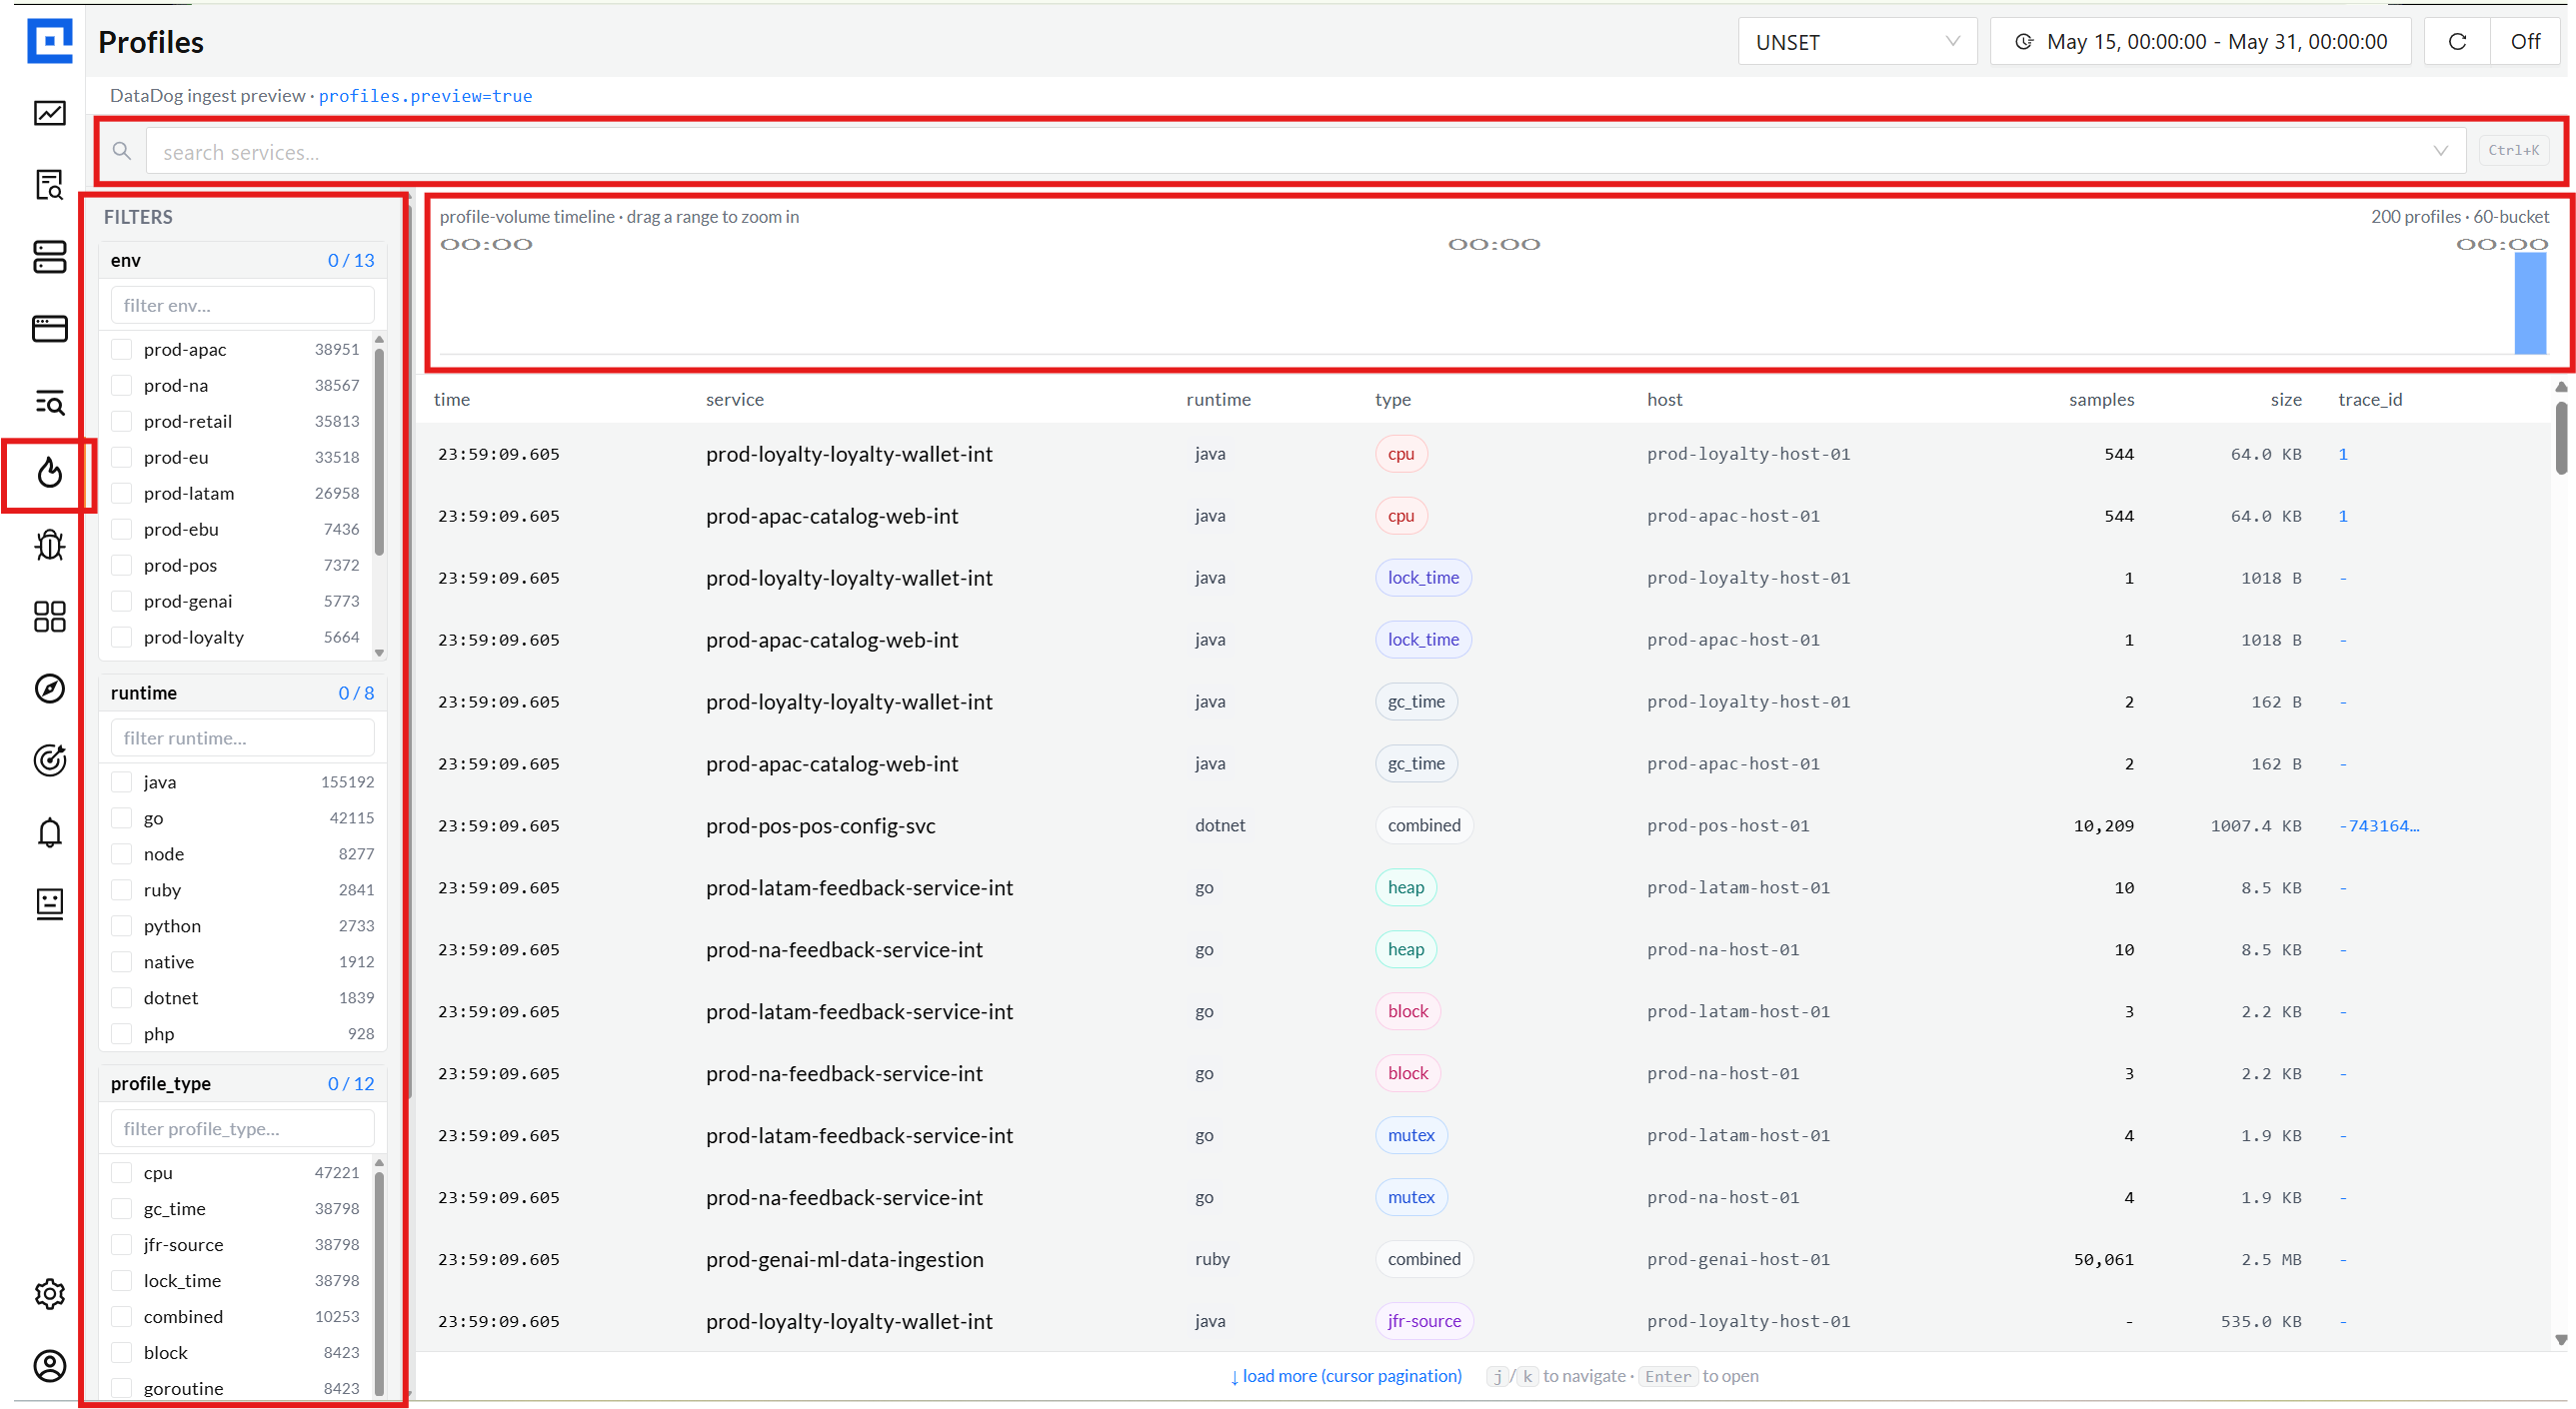Check the prod-eu env filter
2576x1409 pixels.
(121, 457)
